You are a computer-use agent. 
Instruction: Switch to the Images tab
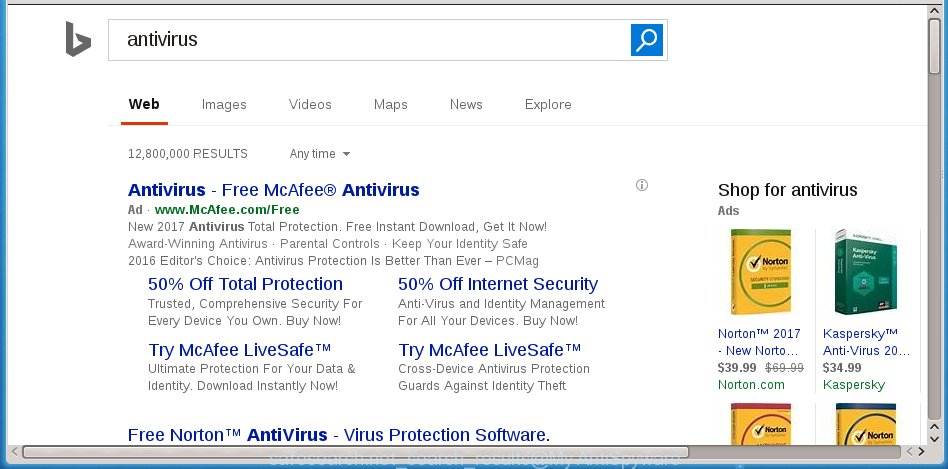(x=224, y=105)
